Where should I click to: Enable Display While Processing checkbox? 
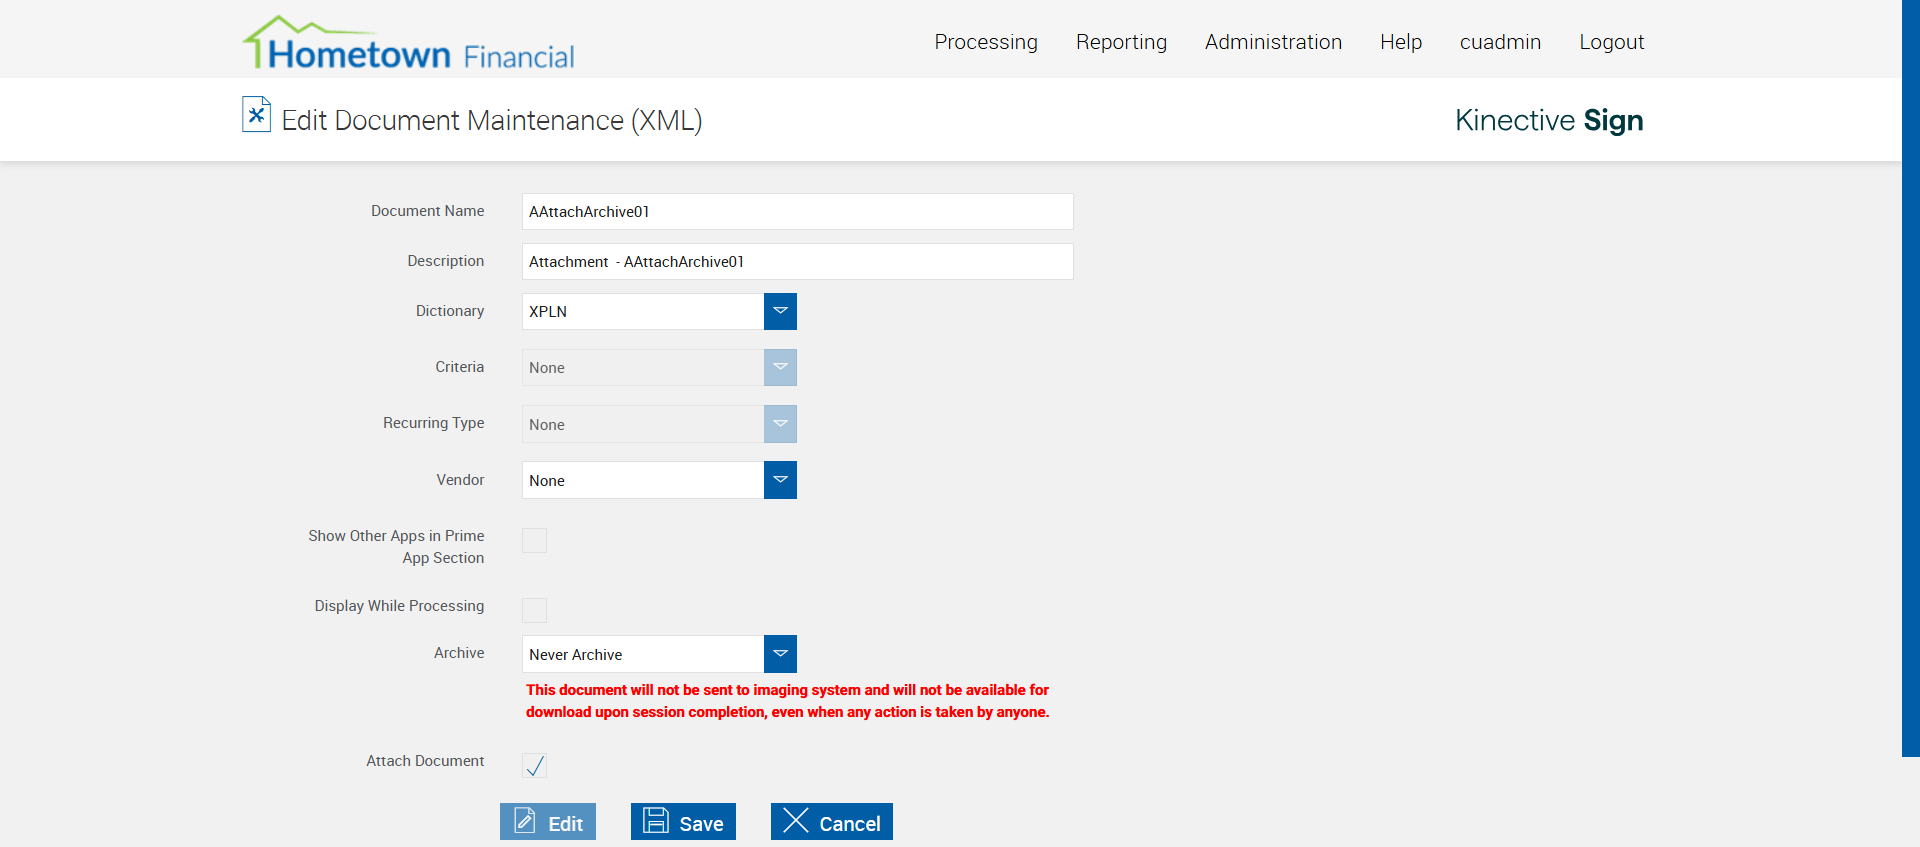click(x=535, y=610)
